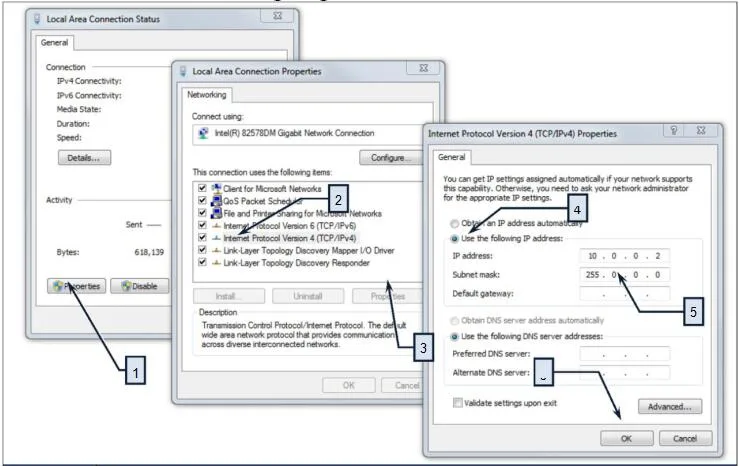739x466 pixels.
Task: Enable Validate settings upon exit
Action: 457,403
